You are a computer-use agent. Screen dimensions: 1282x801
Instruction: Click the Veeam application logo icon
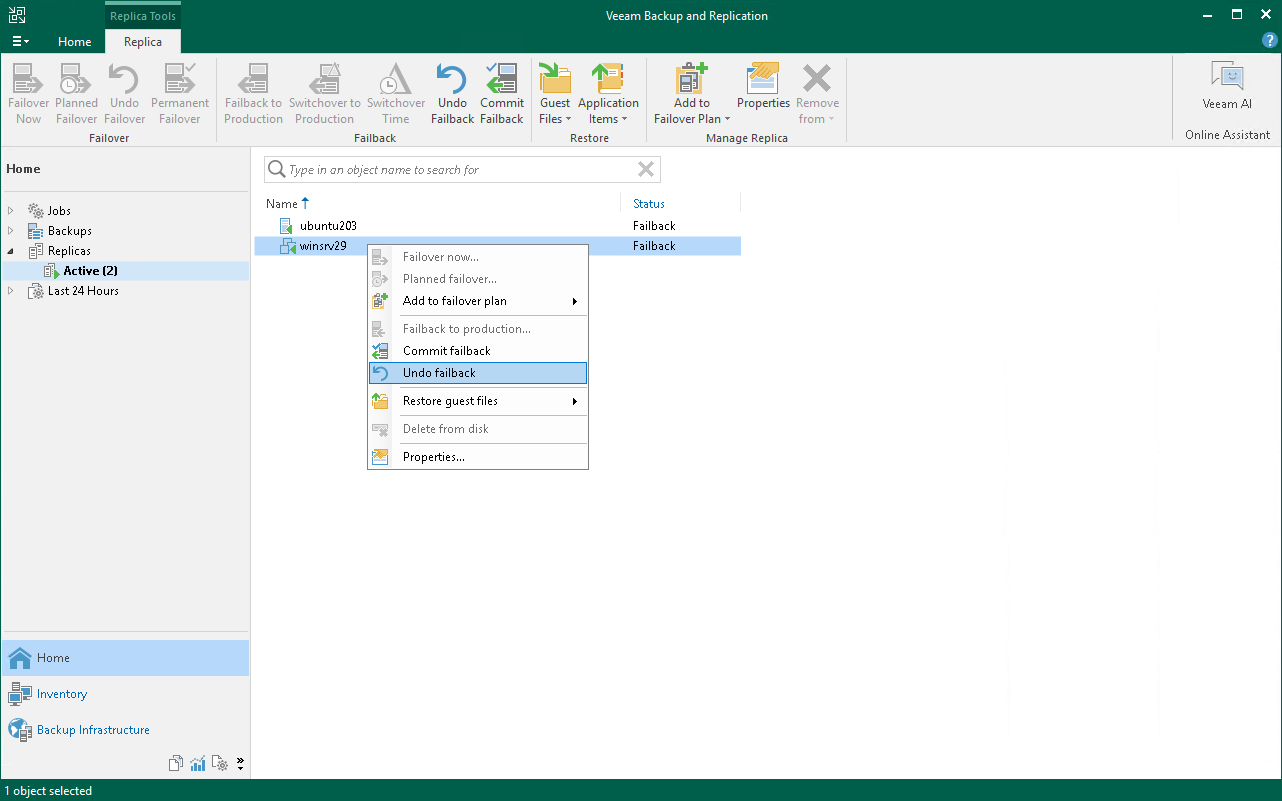point(17,15)
